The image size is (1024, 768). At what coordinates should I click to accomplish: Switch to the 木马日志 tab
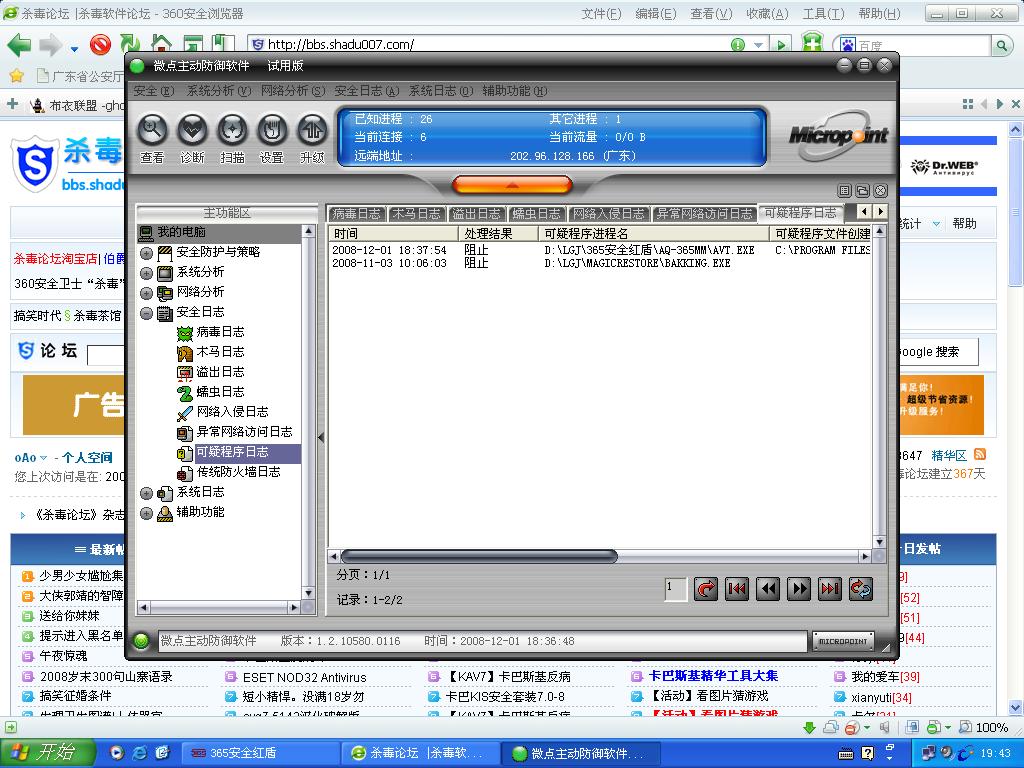click(416, 214)
